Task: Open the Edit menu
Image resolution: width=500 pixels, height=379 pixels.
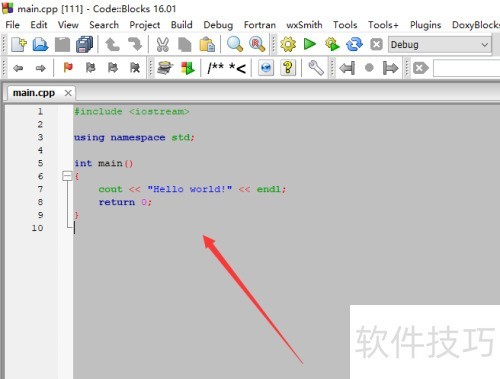Action: tap(39, 25)
